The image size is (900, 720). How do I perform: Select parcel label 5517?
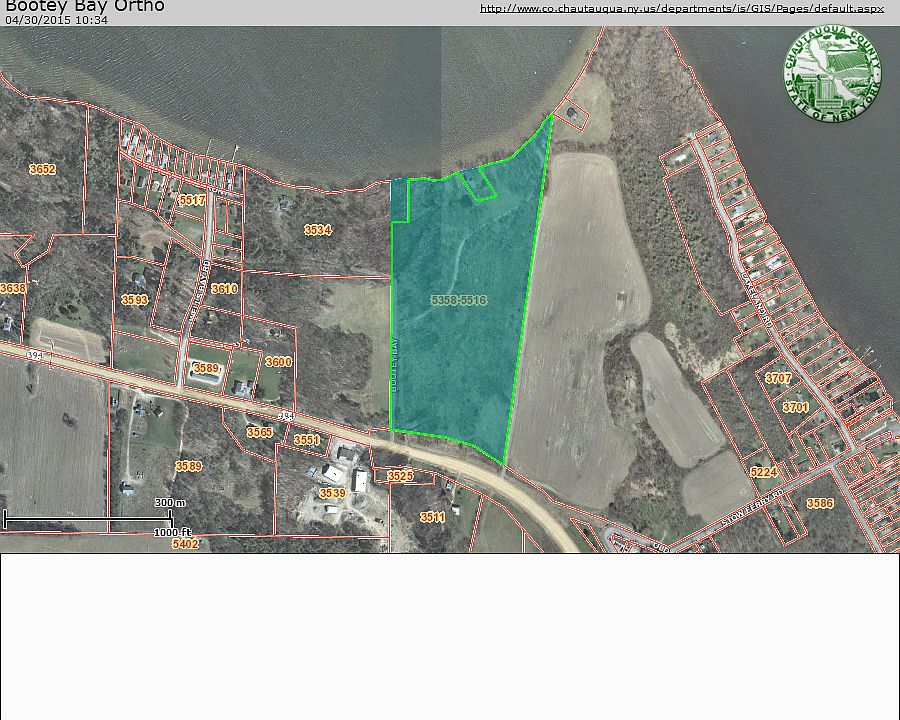coord(192,200)
